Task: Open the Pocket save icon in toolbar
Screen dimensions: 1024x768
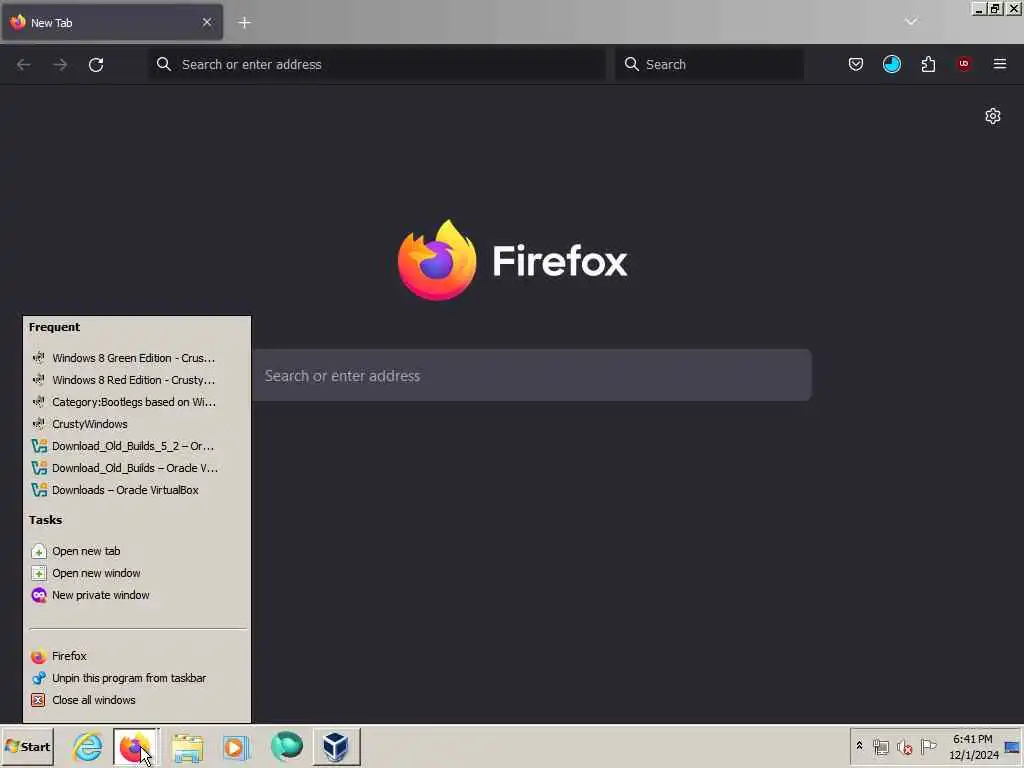Action: [x=856, y=64]
